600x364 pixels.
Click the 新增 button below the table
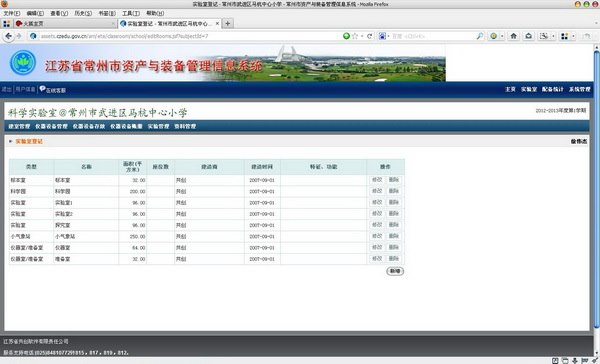[395, 271]
